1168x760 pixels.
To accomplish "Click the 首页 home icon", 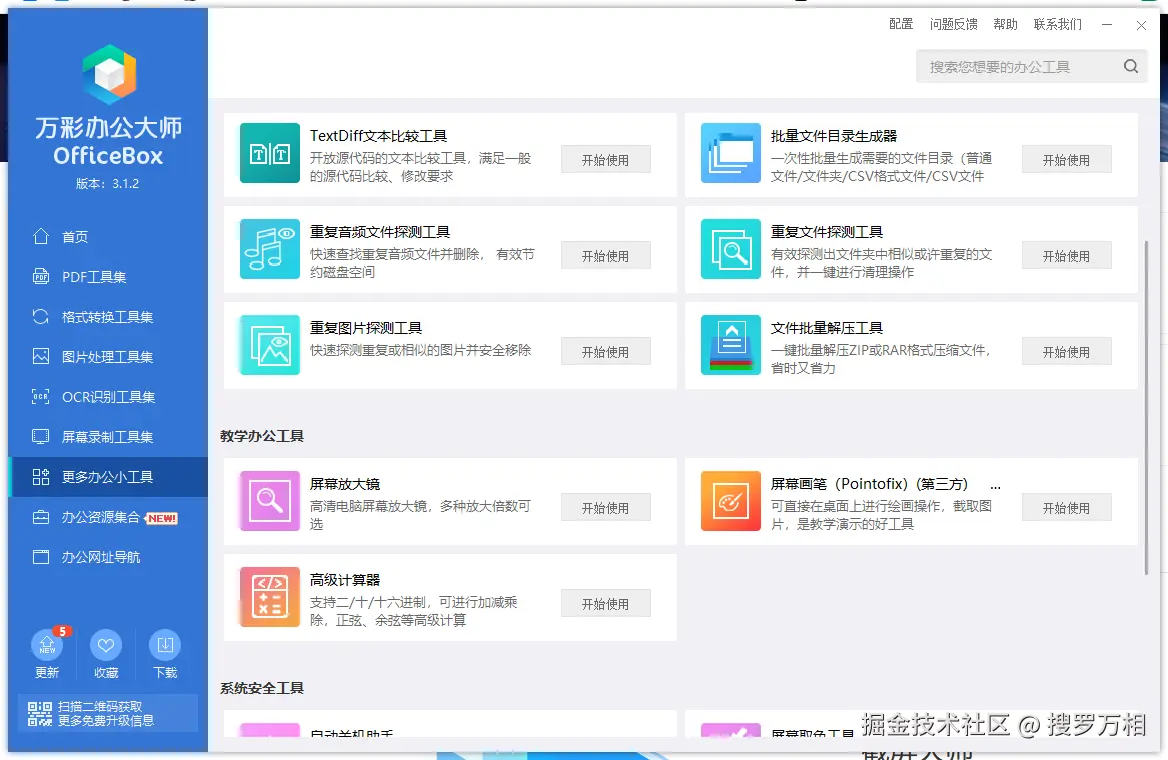I will click(x=41, y=236).
